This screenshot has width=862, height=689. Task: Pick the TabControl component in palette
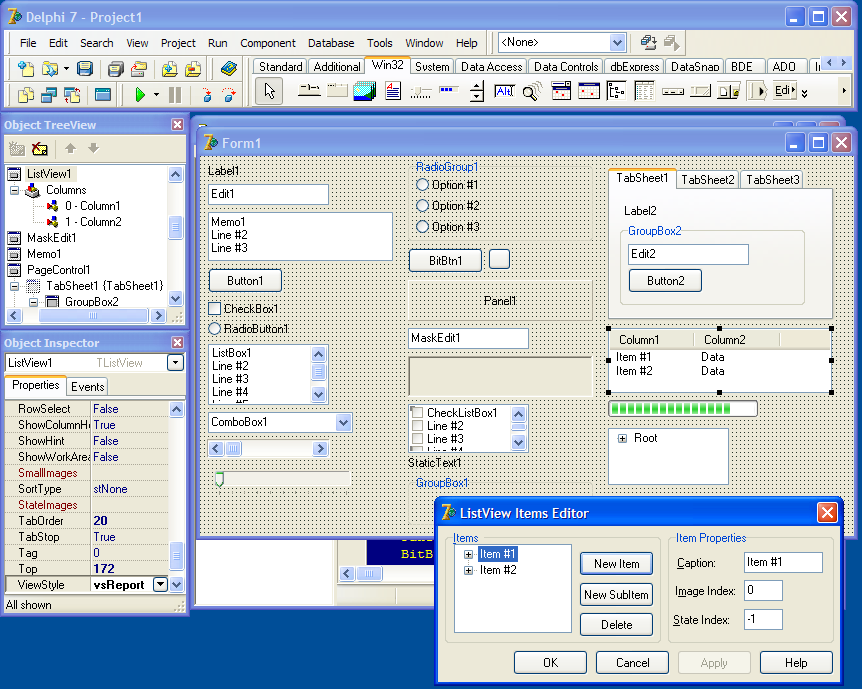[310, 91]
